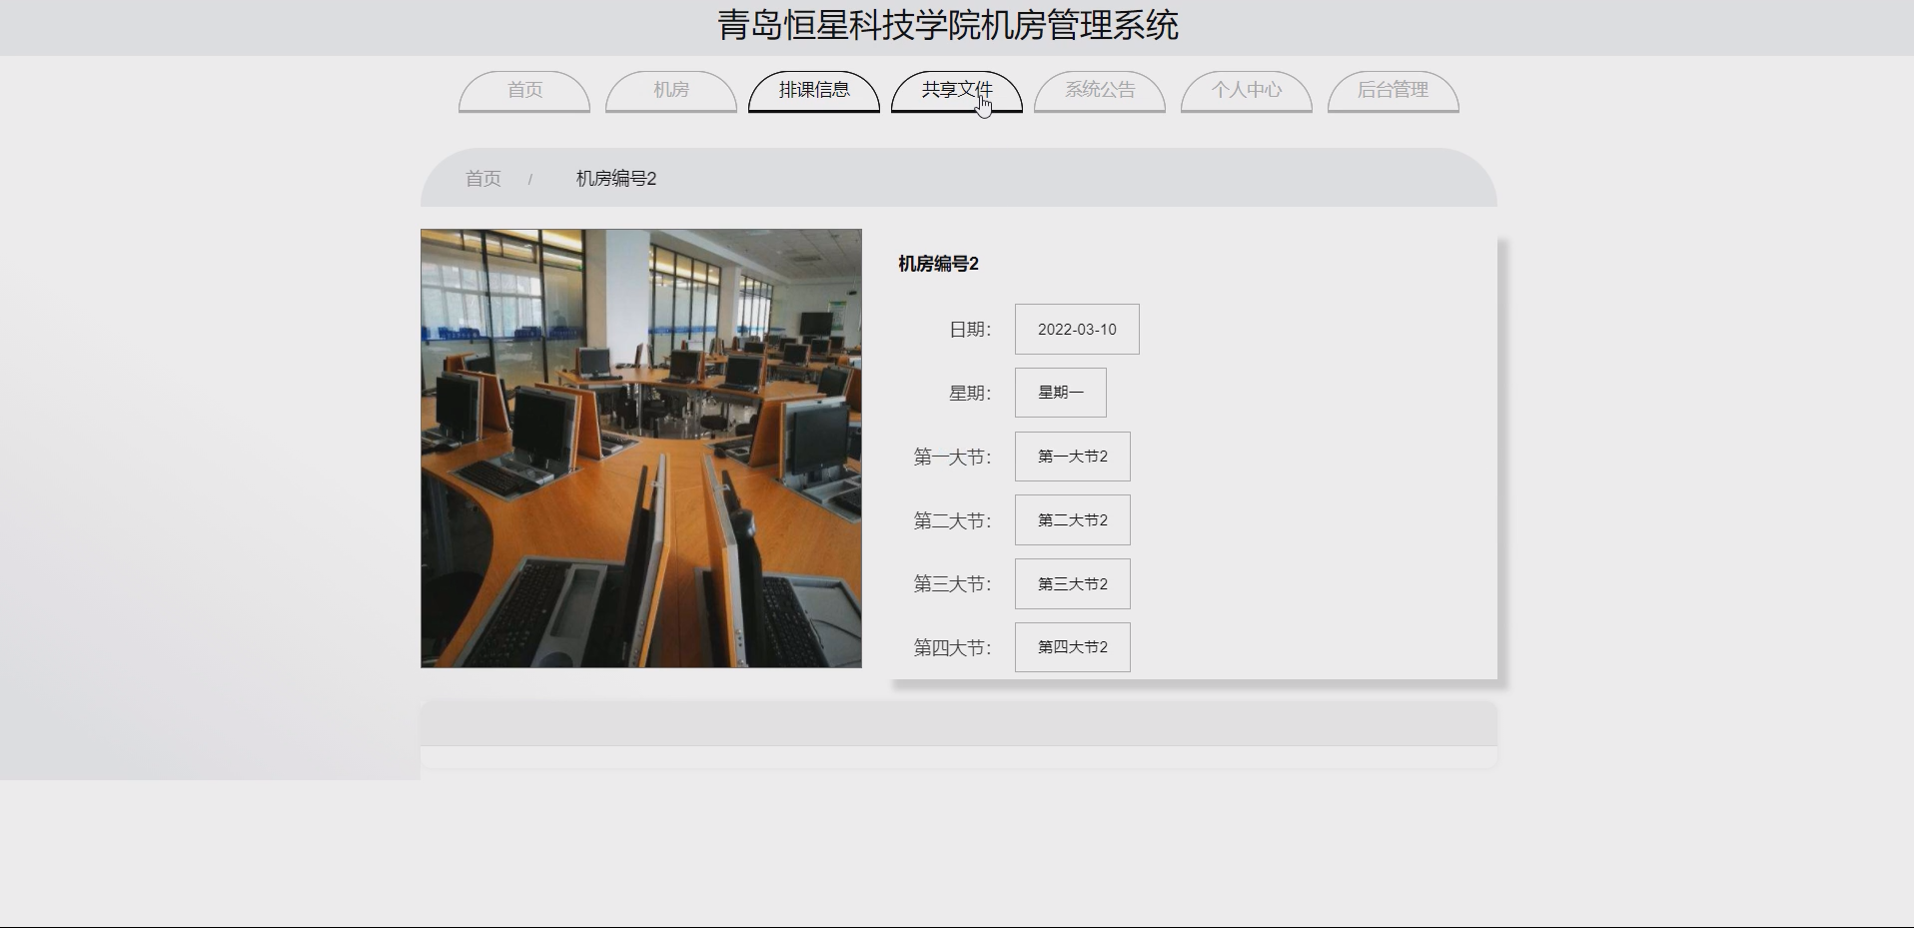Click the 第二大节2 value box

[x=1073, y=520]
